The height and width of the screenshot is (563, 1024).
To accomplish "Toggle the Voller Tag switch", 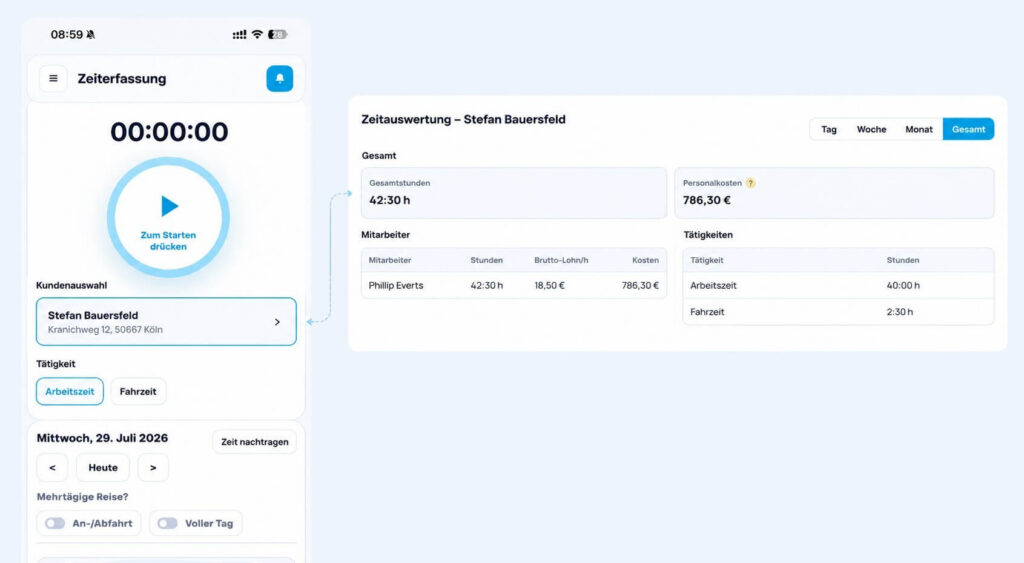I will [x=167, y=523].
